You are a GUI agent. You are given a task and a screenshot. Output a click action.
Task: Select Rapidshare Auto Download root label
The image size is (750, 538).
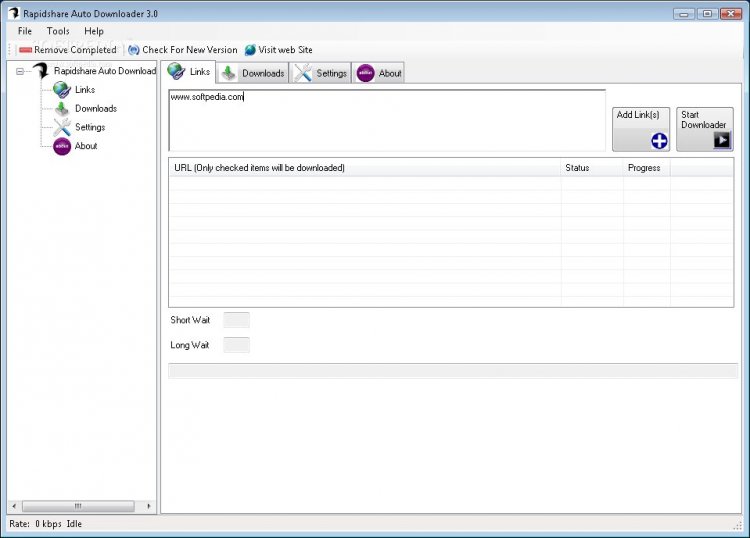pyautogui.click(x=105, y=71)
